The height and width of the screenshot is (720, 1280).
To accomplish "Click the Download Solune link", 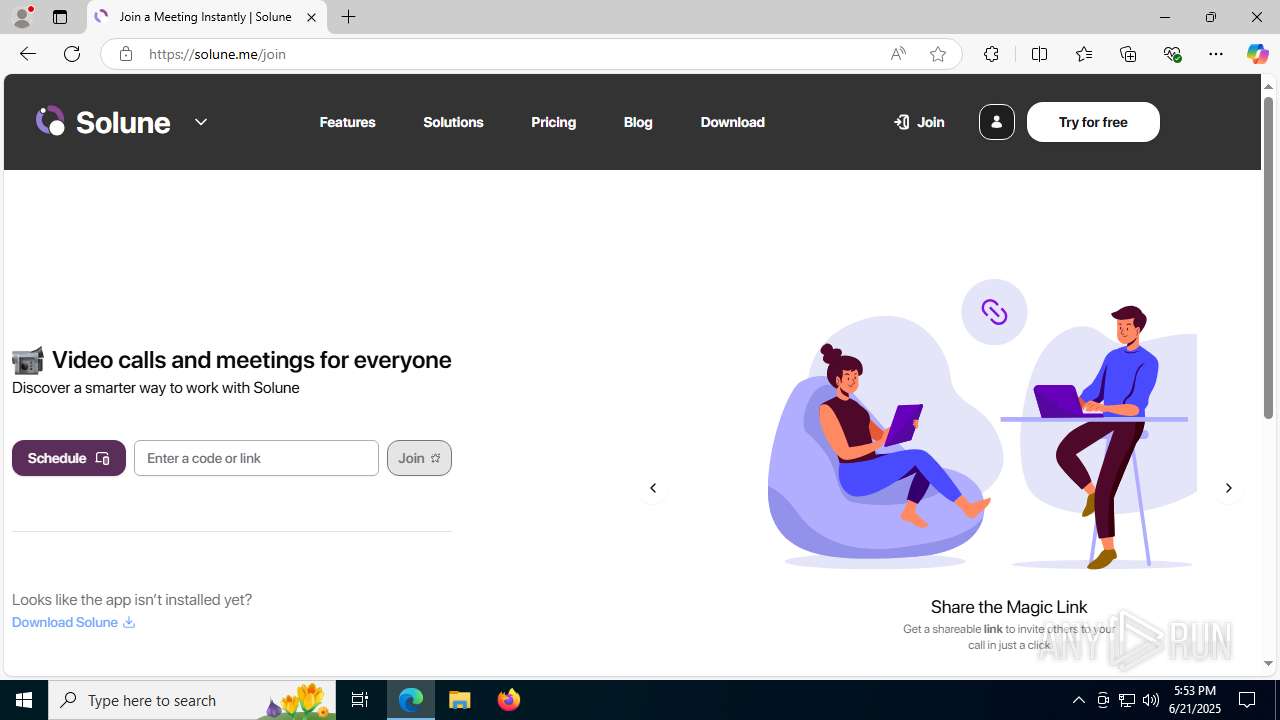I will [73, 622].
